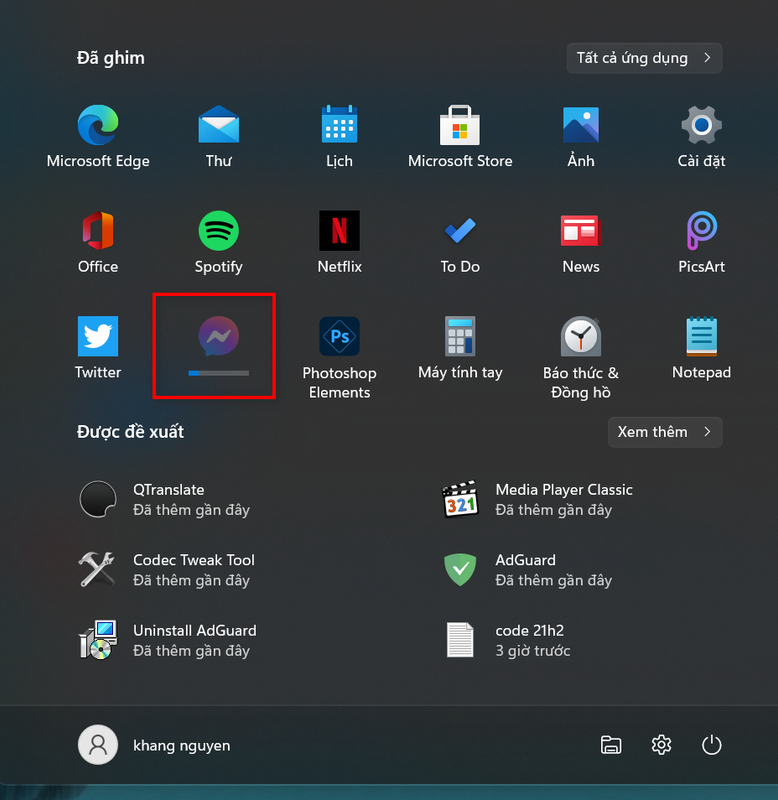Open the khang nguyen account menu
The image size is (778, 800).
[x=154, y=745]
